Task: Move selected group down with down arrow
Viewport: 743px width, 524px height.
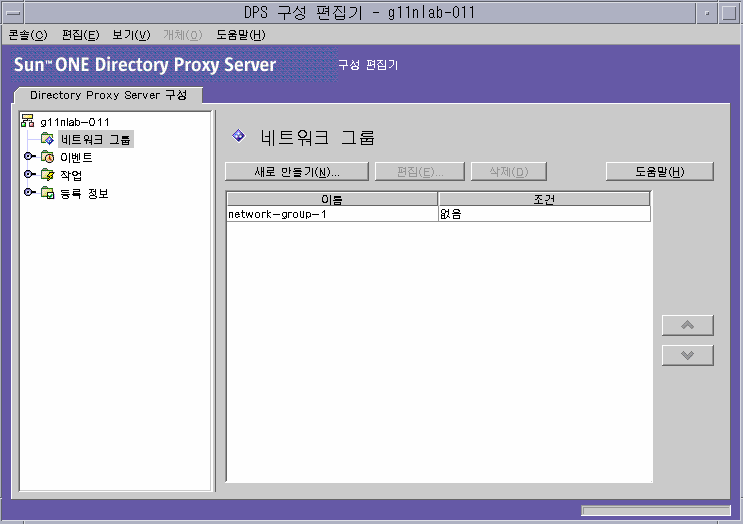Action: (x=688, y=355)
